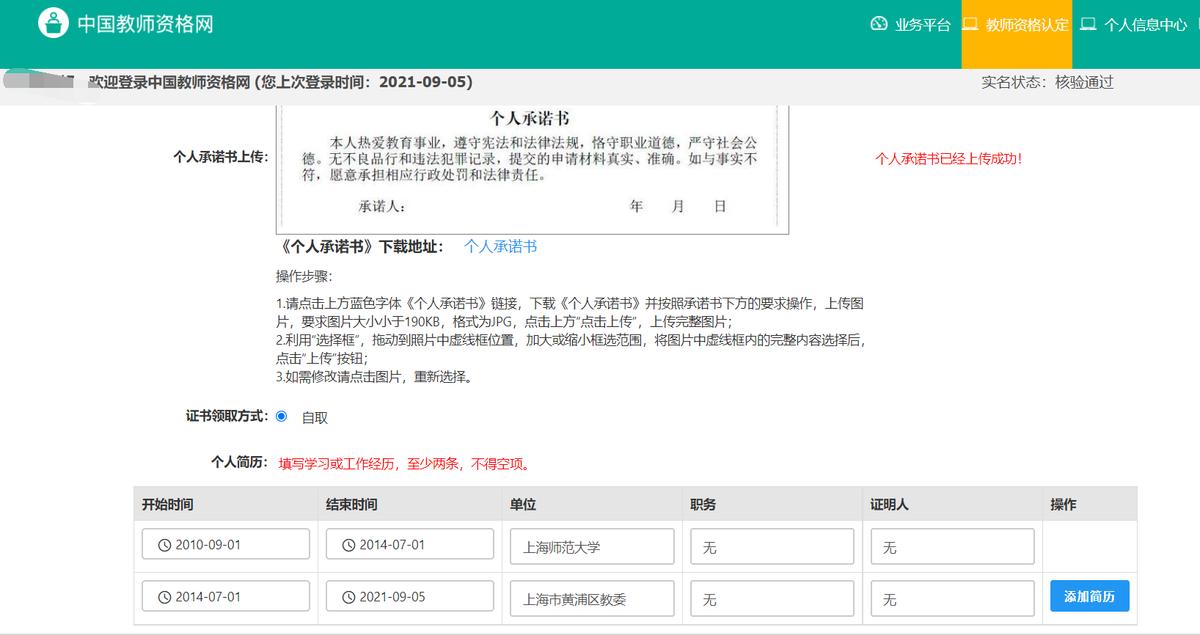The image size is (1200, 635).
Task: Select the first row 职务 field showing 无
Action: pos(770,544)
